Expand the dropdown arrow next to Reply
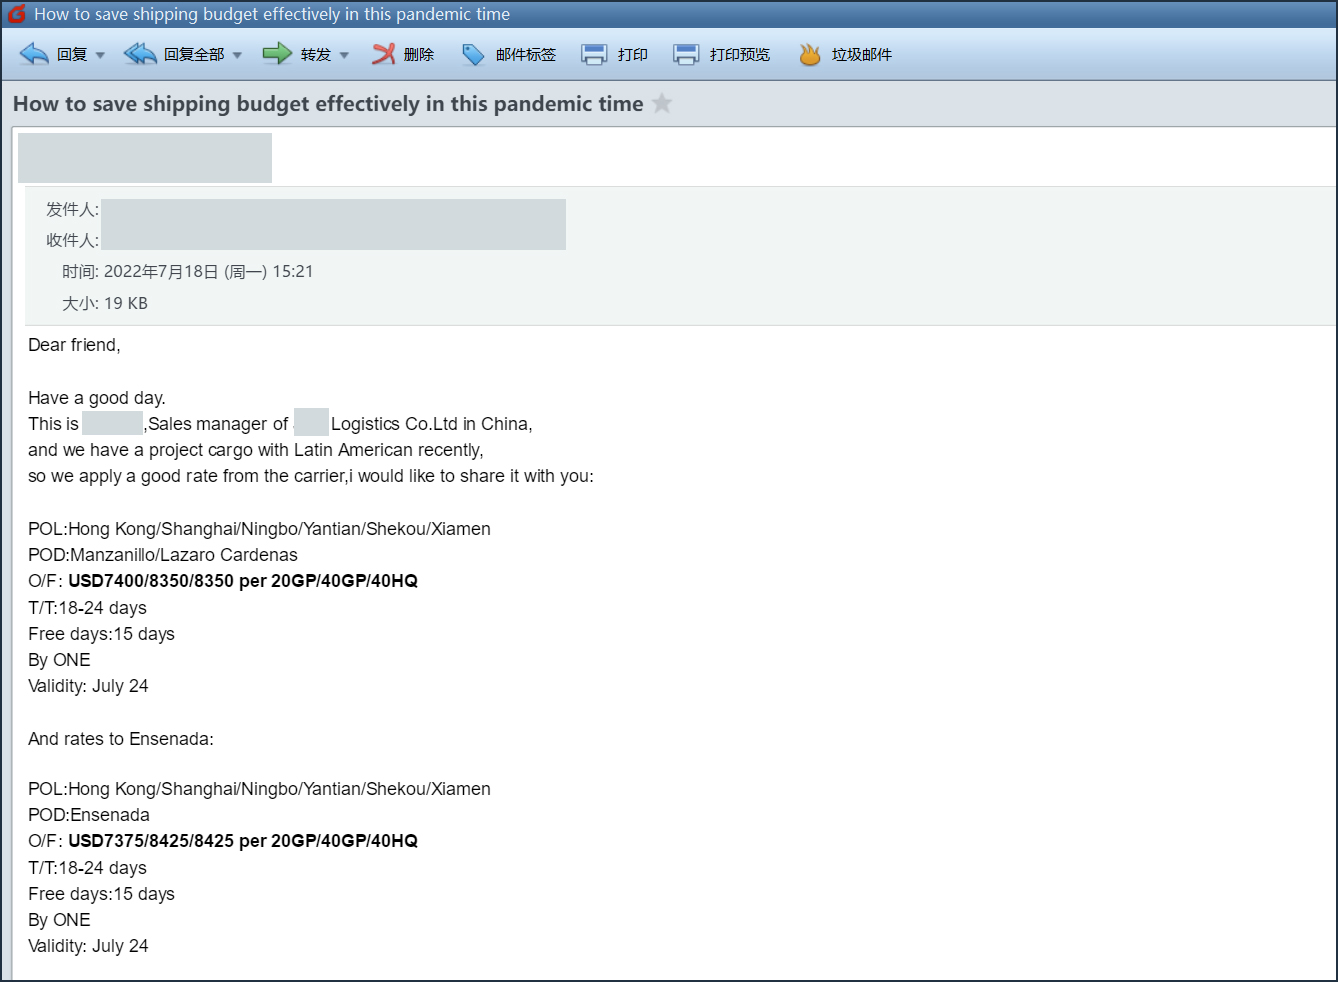This screenshot has height=982, width=1338. point(100,55)
